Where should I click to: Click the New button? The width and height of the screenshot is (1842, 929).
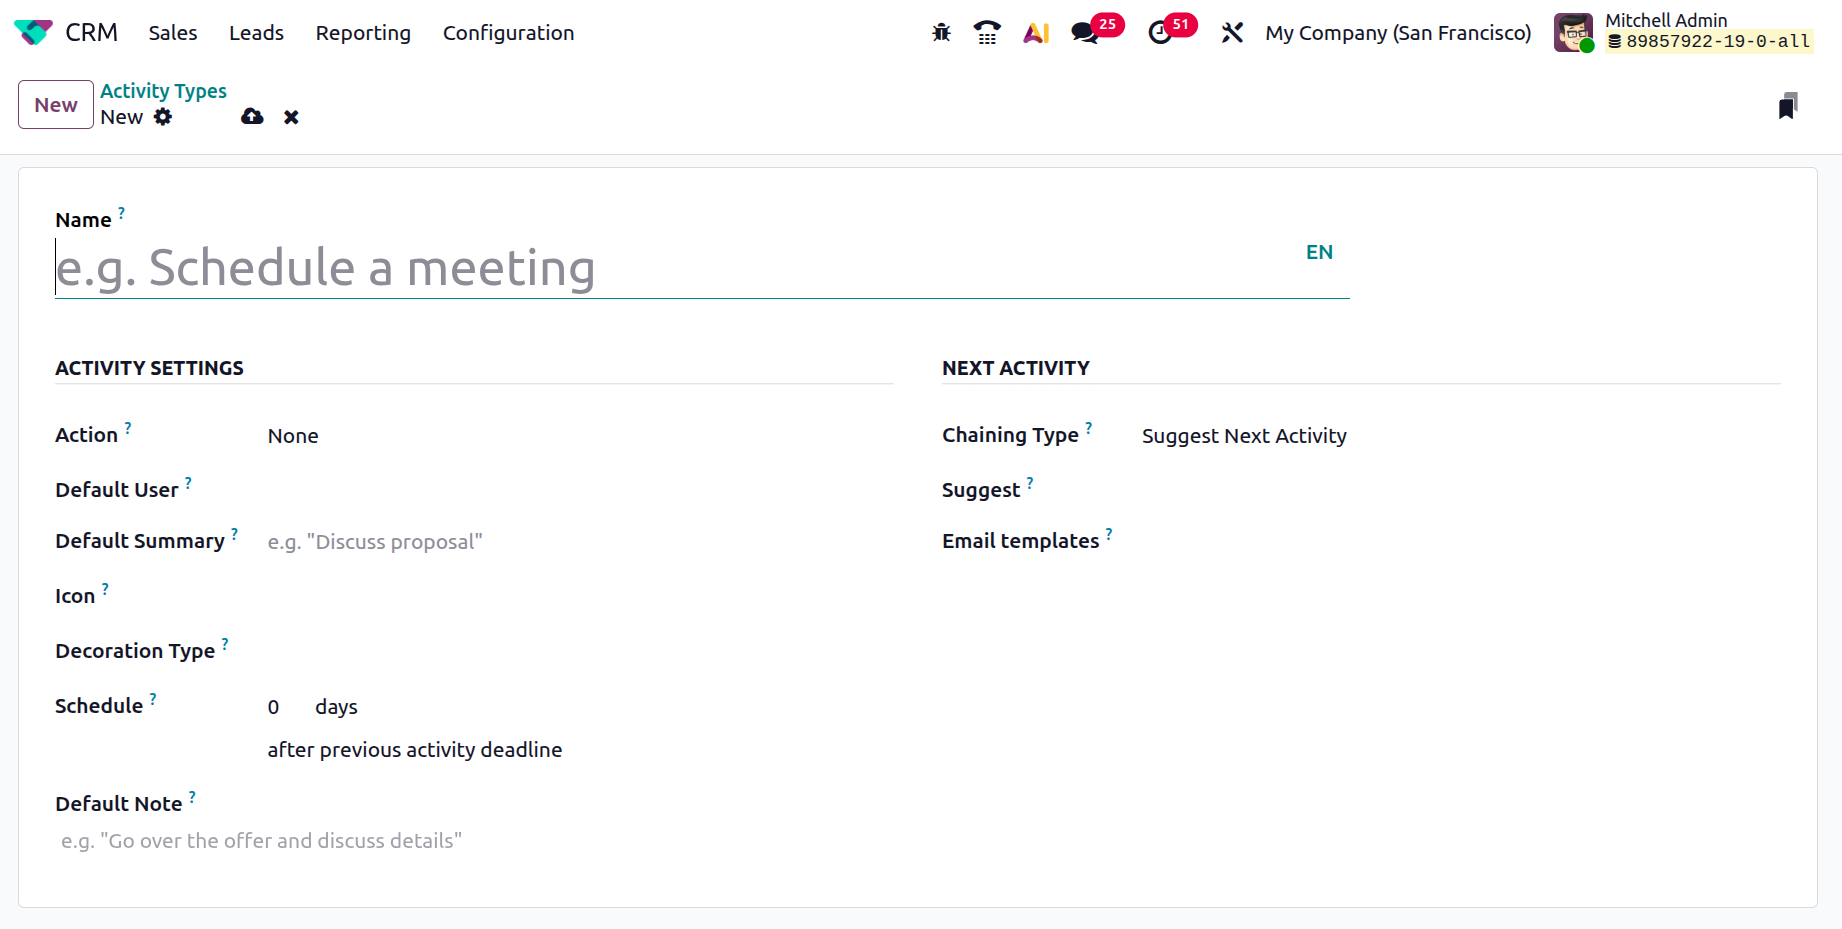pyautogui.click(x=56, y=105)
